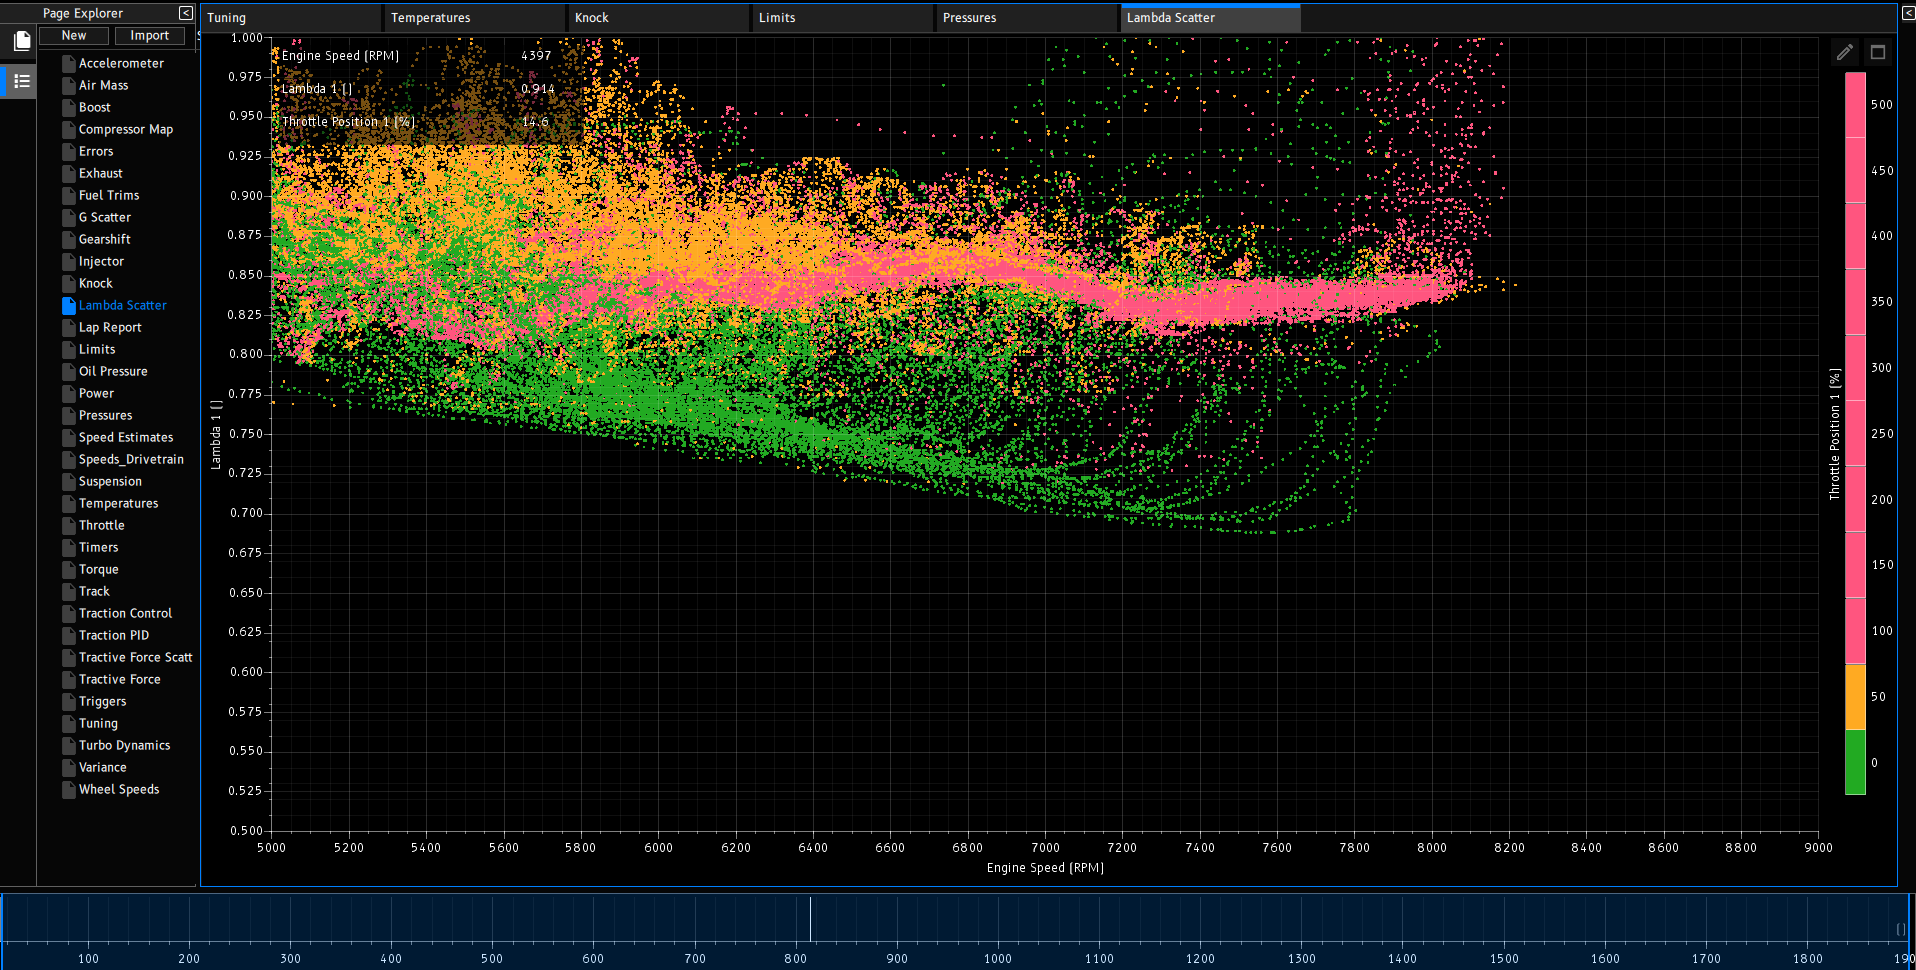Open the Power page icon
The height and width of the screenshot is (970, 1916).
69,393
